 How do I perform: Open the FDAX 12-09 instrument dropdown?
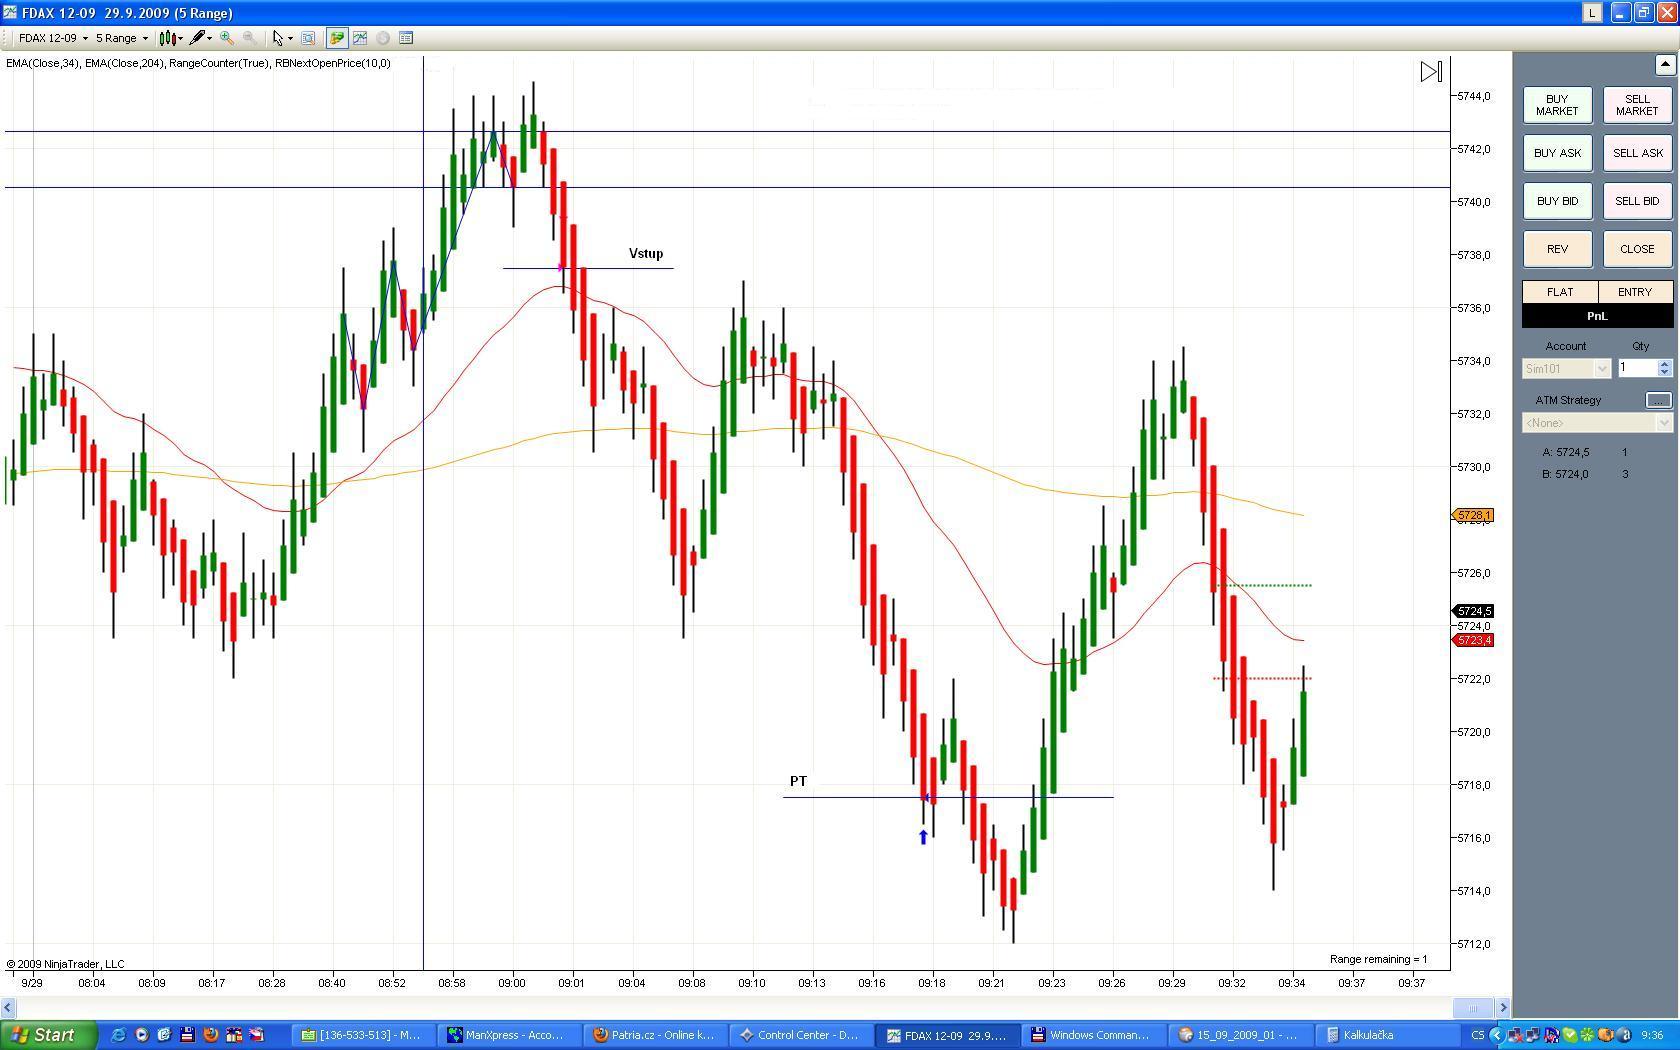coord(53,38)
